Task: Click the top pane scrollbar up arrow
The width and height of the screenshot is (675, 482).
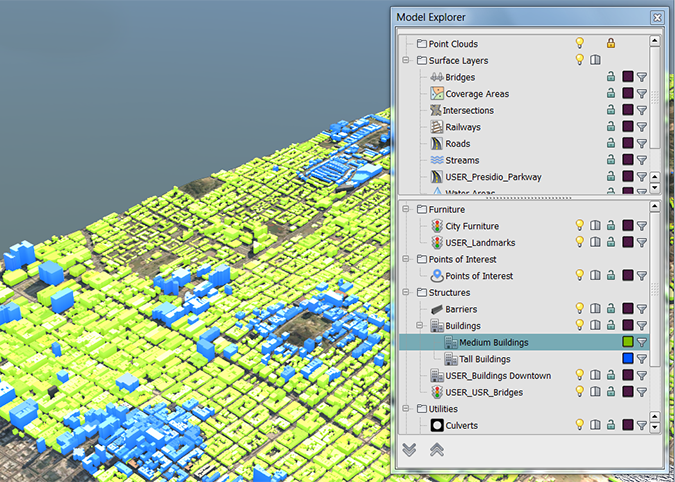Action: point(655,41)
